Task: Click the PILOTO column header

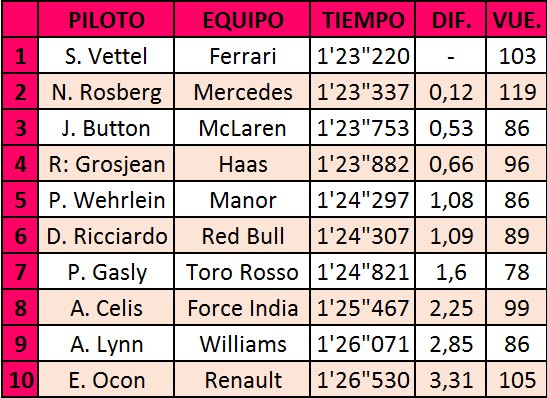Action: point(106,20)
